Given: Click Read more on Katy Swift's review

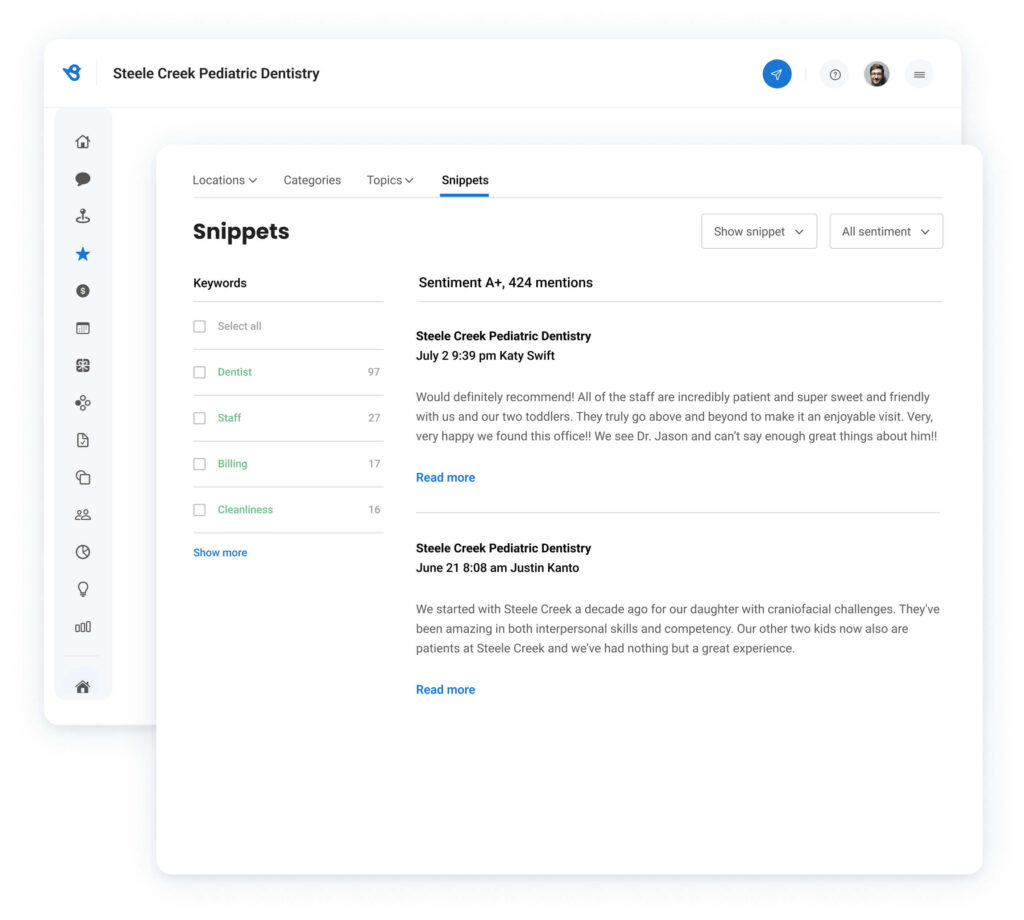Looking at the screenshot, I should (x=445, y=478).
